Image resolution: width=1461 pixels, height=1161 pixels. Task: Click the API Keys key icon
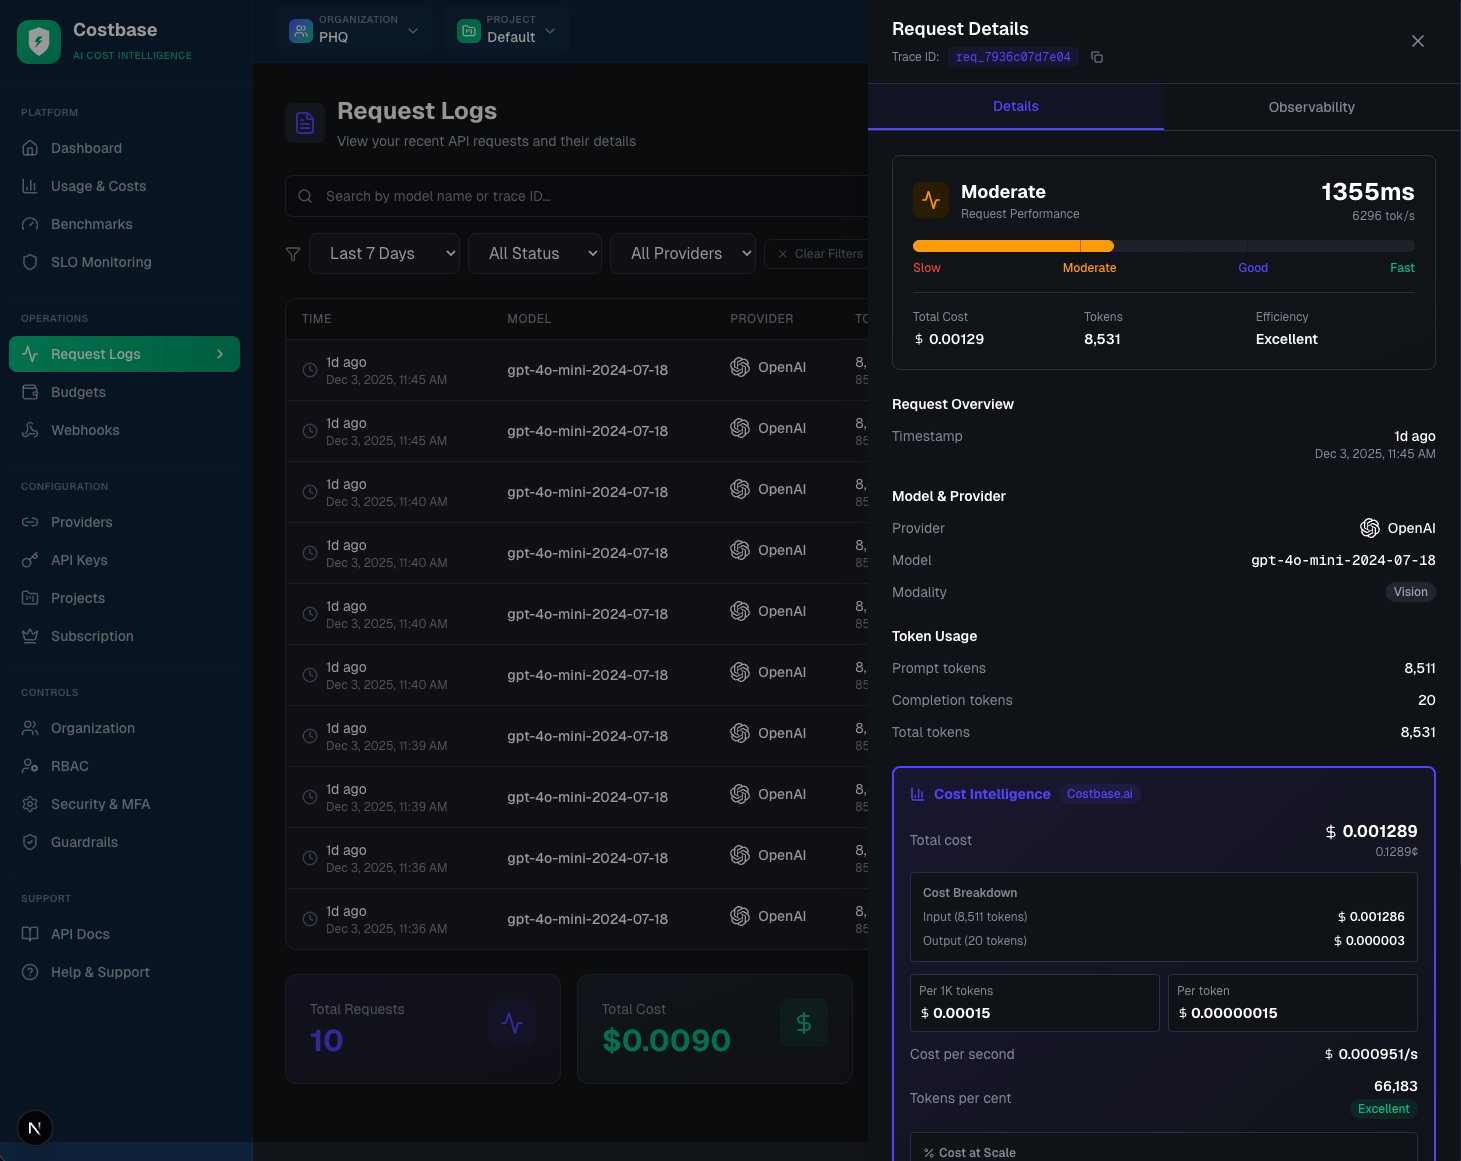click(30, 560)
